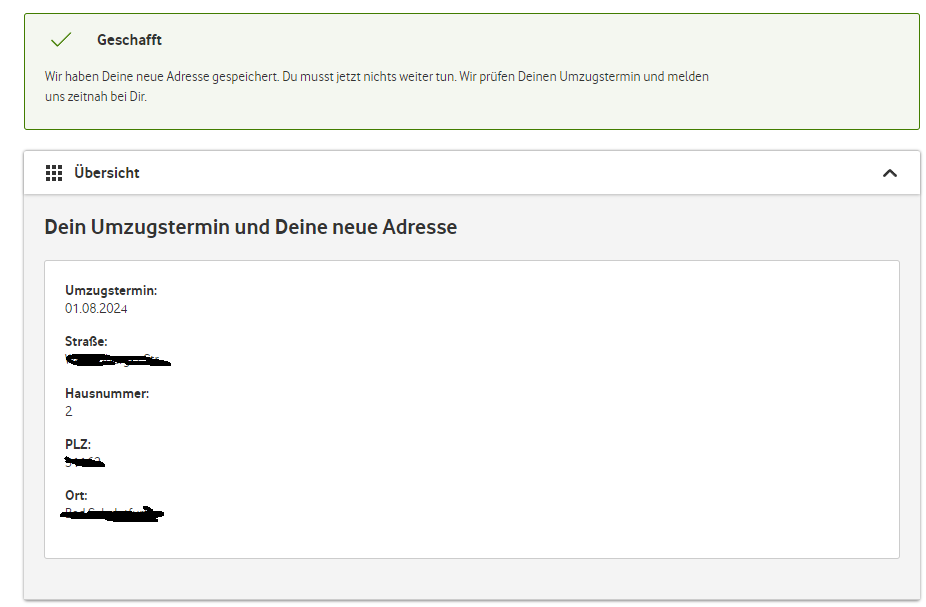
Task: Click the Geschafft heading
Action: tap(129, 40)
